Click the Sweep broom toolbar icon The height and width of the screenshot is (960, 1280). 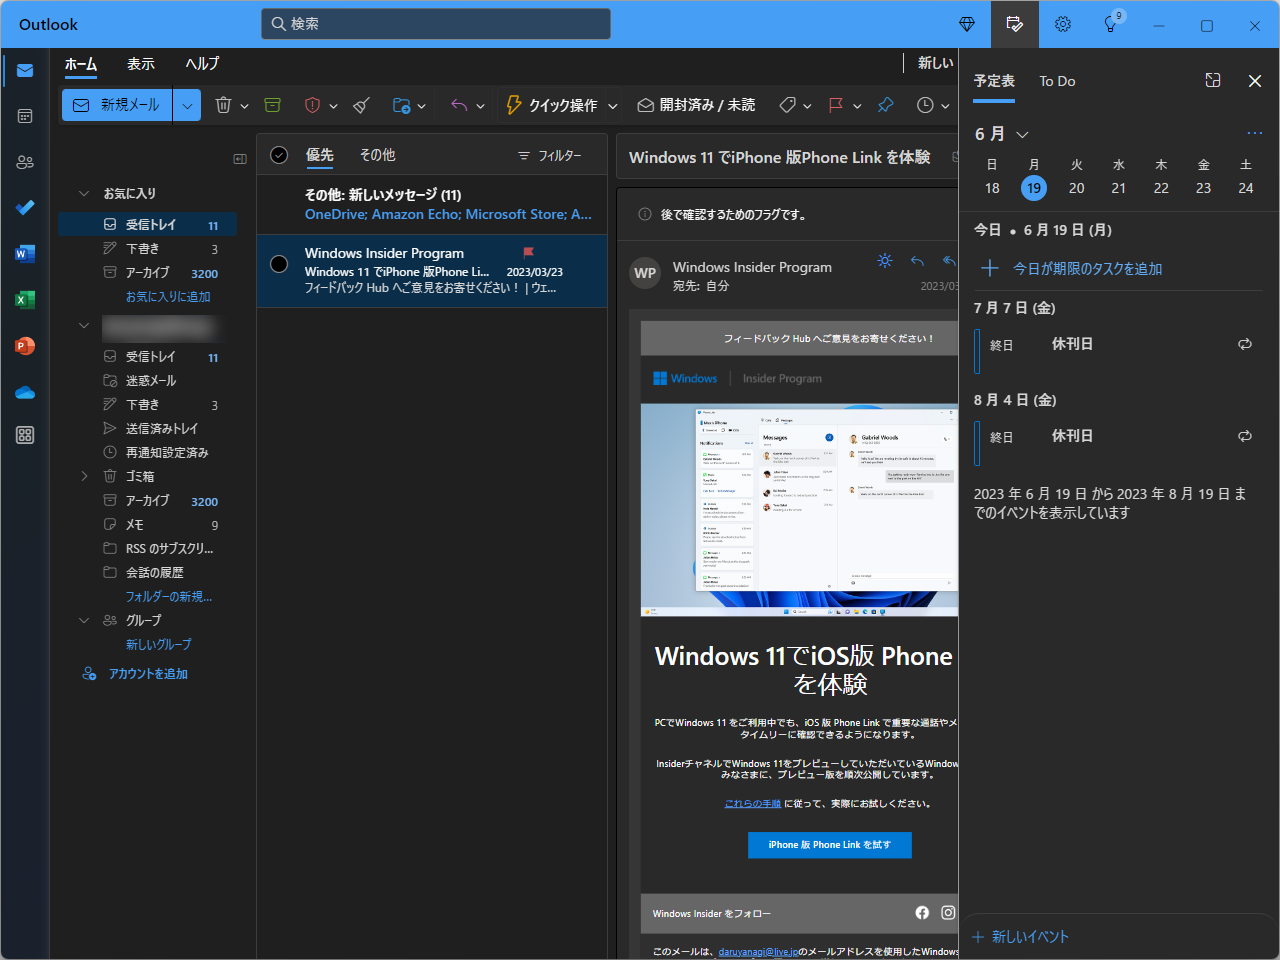coord(361,104)
